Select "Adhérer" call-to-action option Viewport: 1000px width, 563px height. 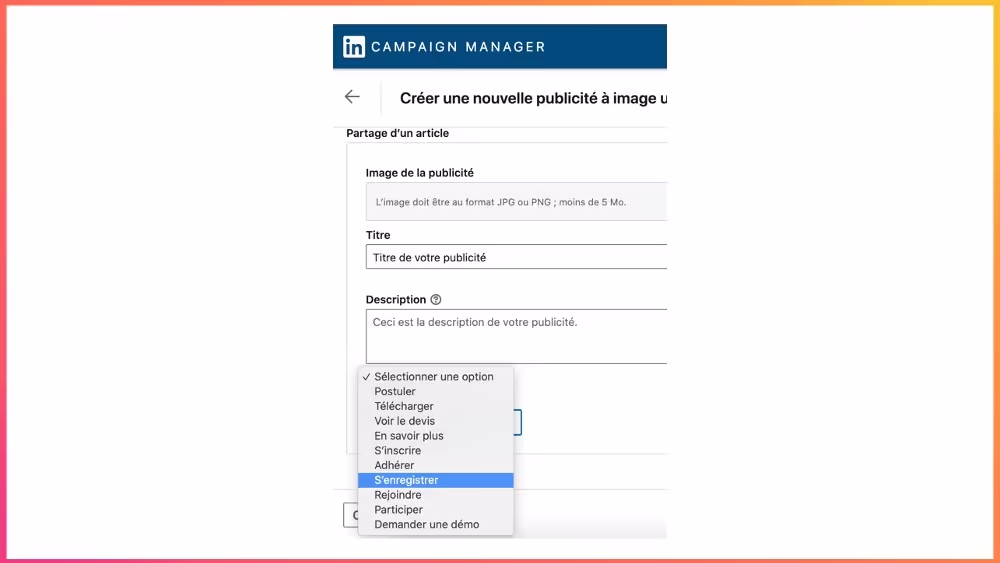(436, 465)
